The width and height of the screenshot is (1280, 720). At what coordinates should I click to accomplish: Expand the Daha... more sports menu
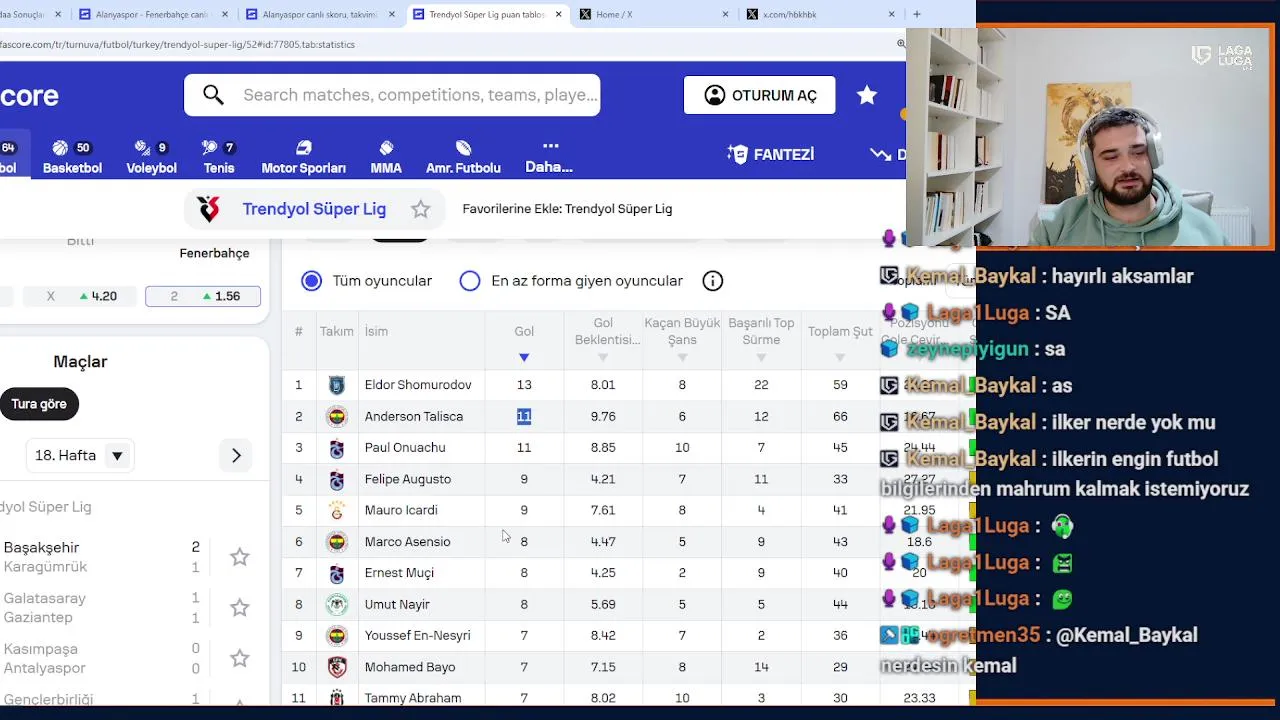pyautogui.click(x=549, y=157)
